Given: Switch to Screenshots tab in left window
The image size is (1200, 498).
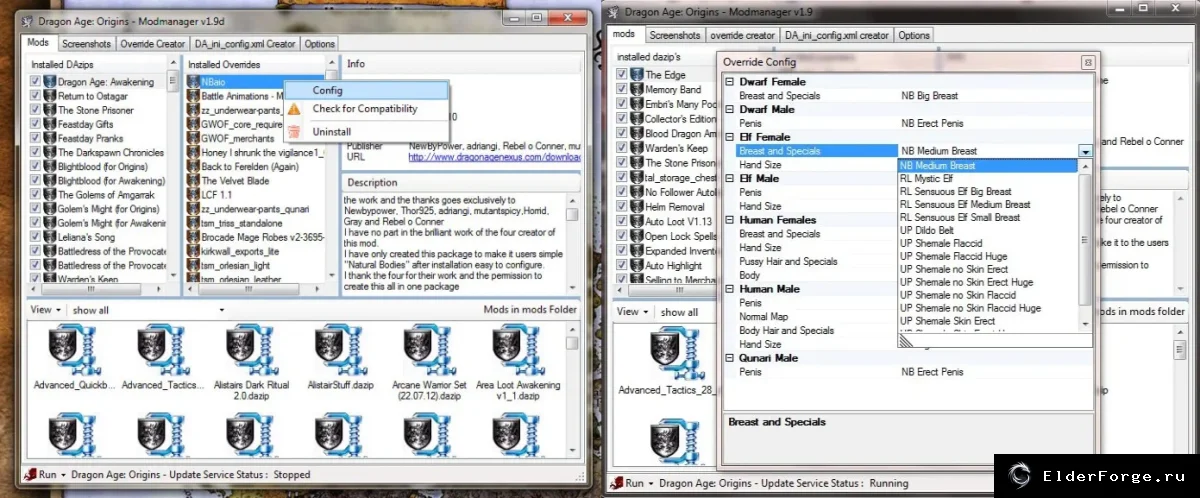Looking at the screenshot, I should point(86,44).
